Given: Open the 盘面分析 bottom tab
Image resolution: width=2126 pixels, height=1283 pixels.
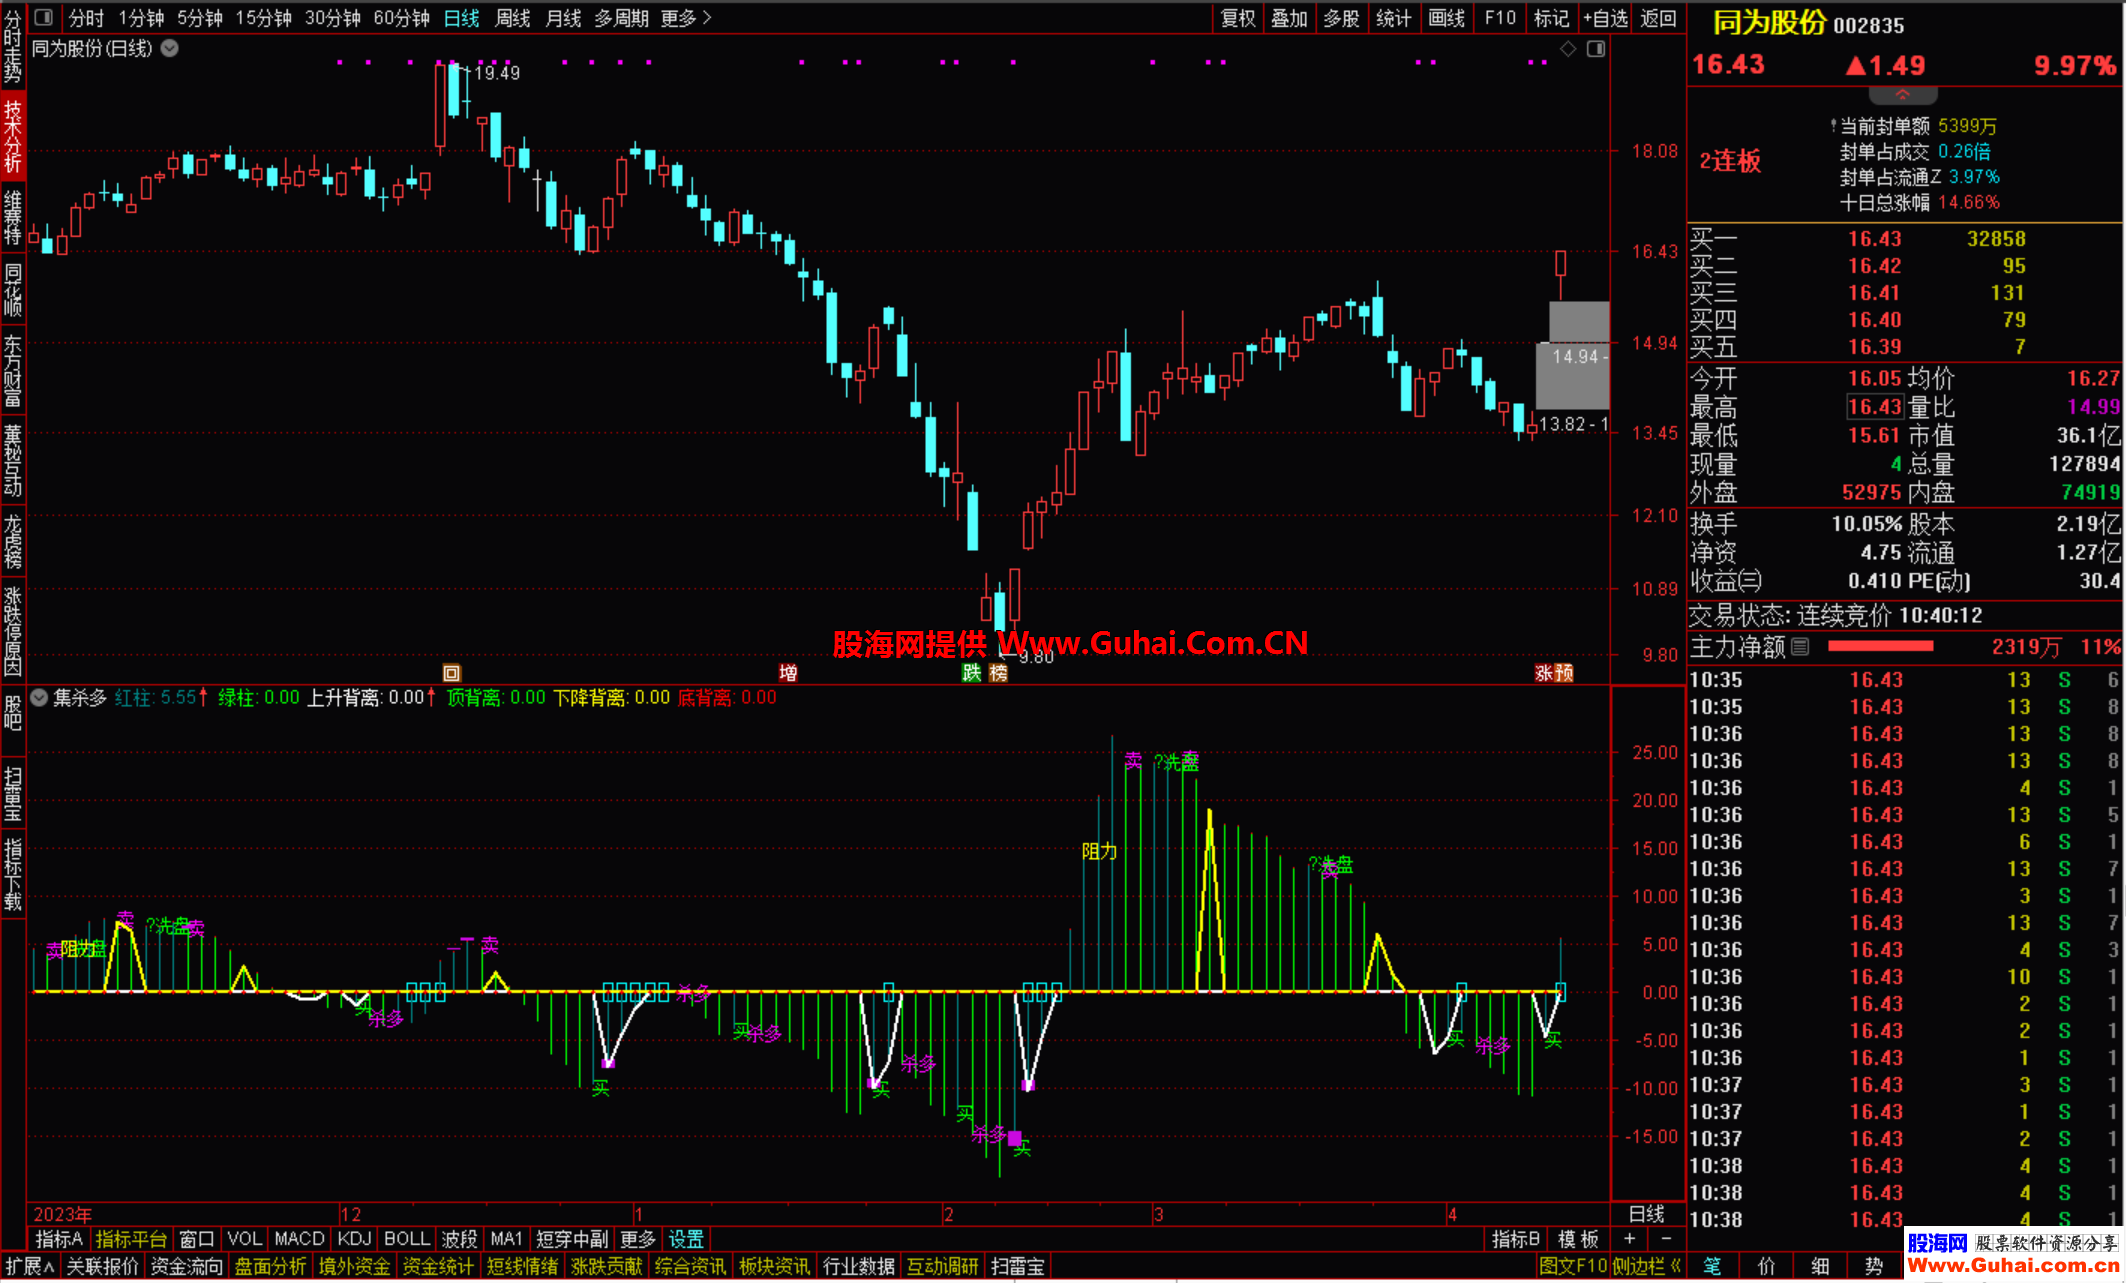Looking at the screenshot, I should (x=271, y=1267).
